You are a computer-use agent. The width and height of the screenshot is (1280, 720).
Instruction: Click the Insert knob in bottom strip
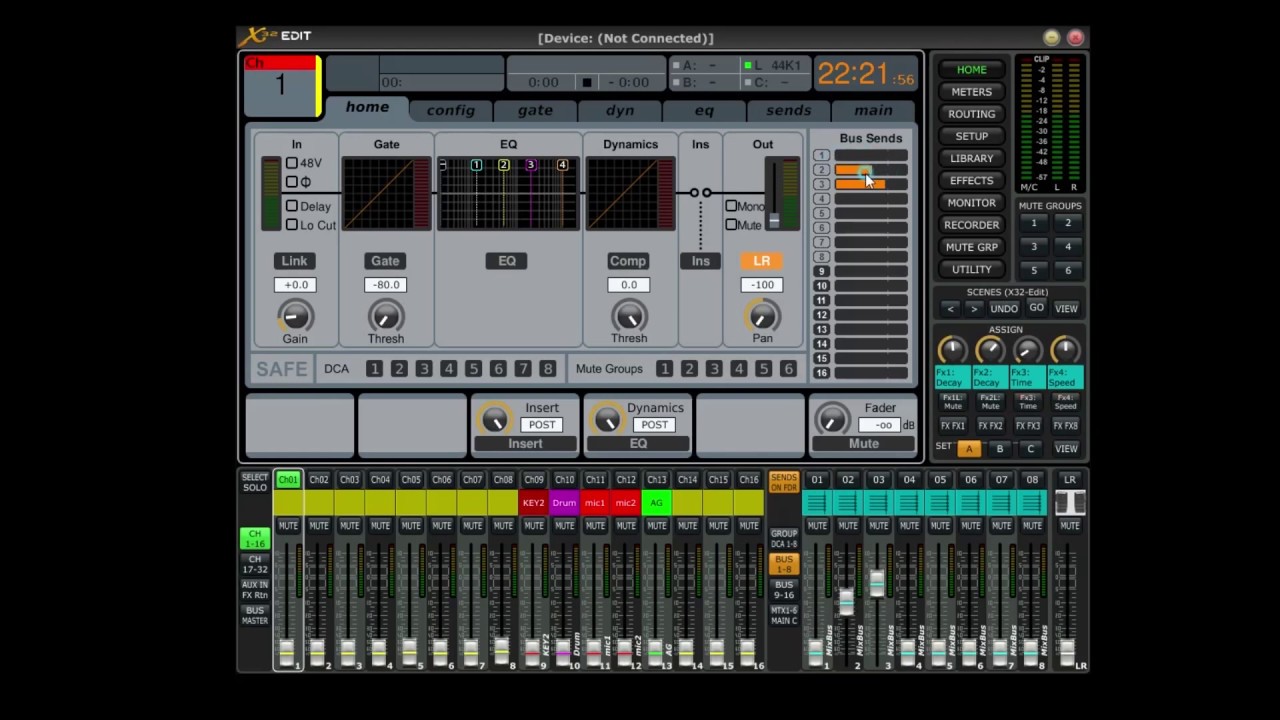tap(494, 419)
